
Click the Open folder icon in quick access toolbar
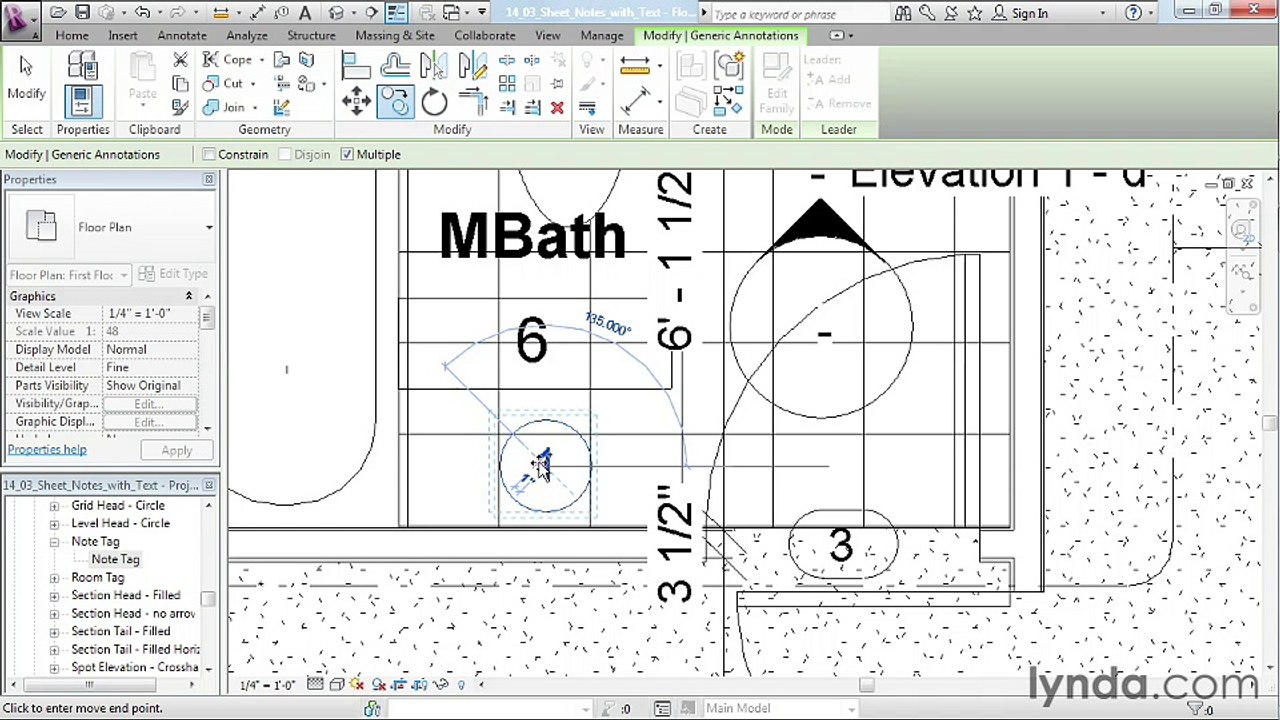[58, 13]
